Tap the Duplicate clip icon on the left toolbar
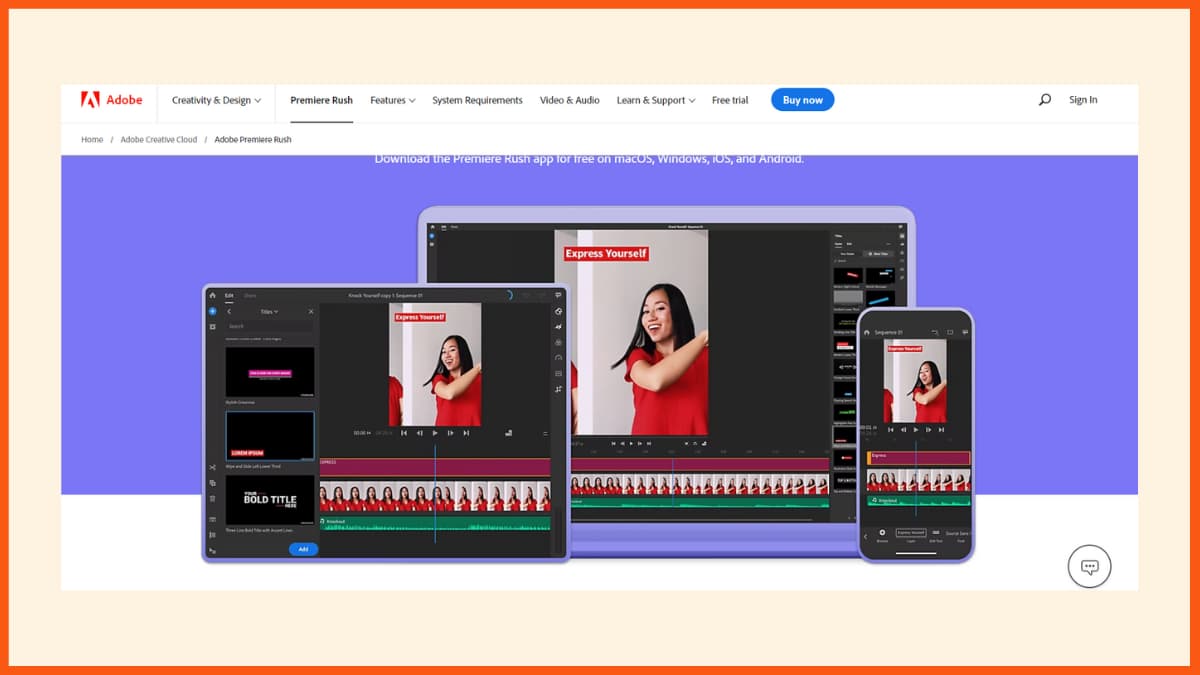1200x675 pixels. (212, 483)
